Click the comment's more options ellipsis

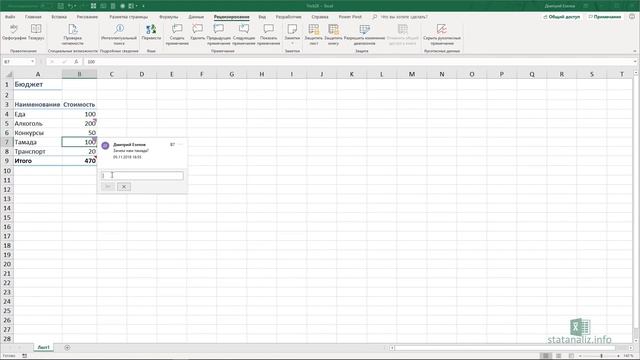click(x=181, y=144)
